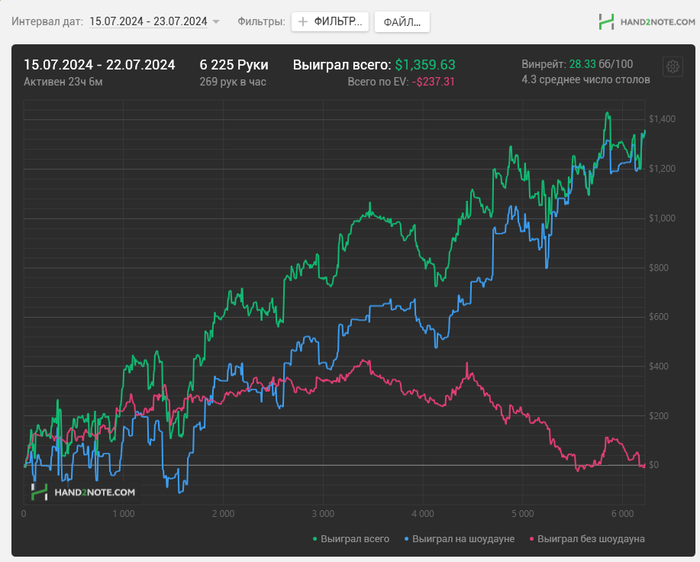The height and width of the screenshot is (562, 700).
Task: Click the 4.3 среднее число столов text
Action: tap(586, 79)
